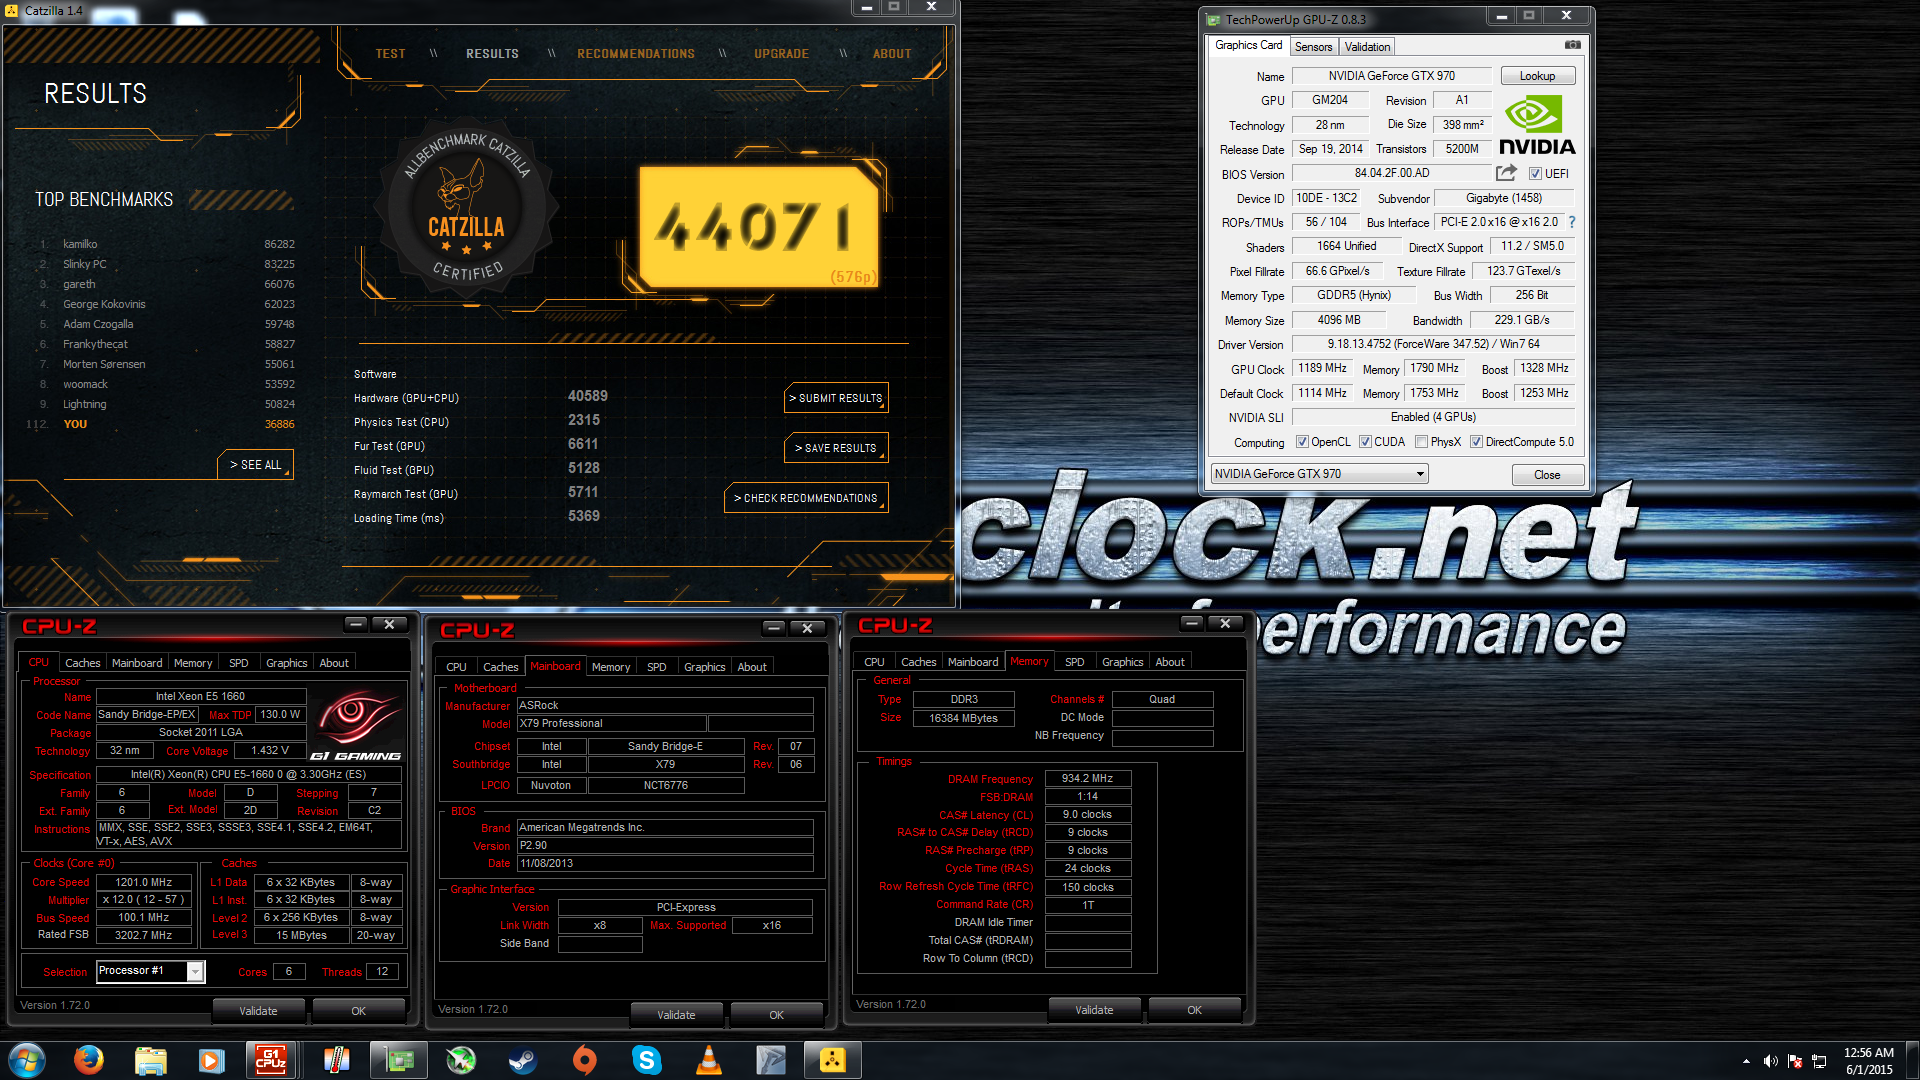Take a GPU-Z screenshot with camera icon
The height and width of the screenshot is (1080, 1920).
click(x=1573, y=45)
